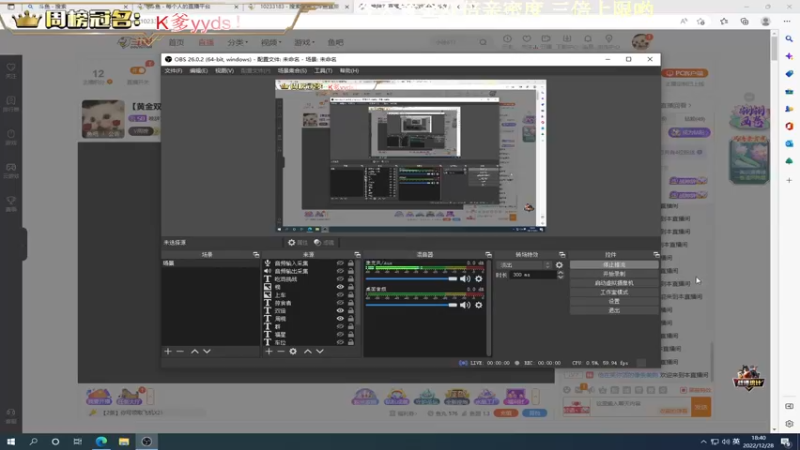Lock the 音频输入采集 source
Screen dimensions: 800x450
(x=351, y=263)
